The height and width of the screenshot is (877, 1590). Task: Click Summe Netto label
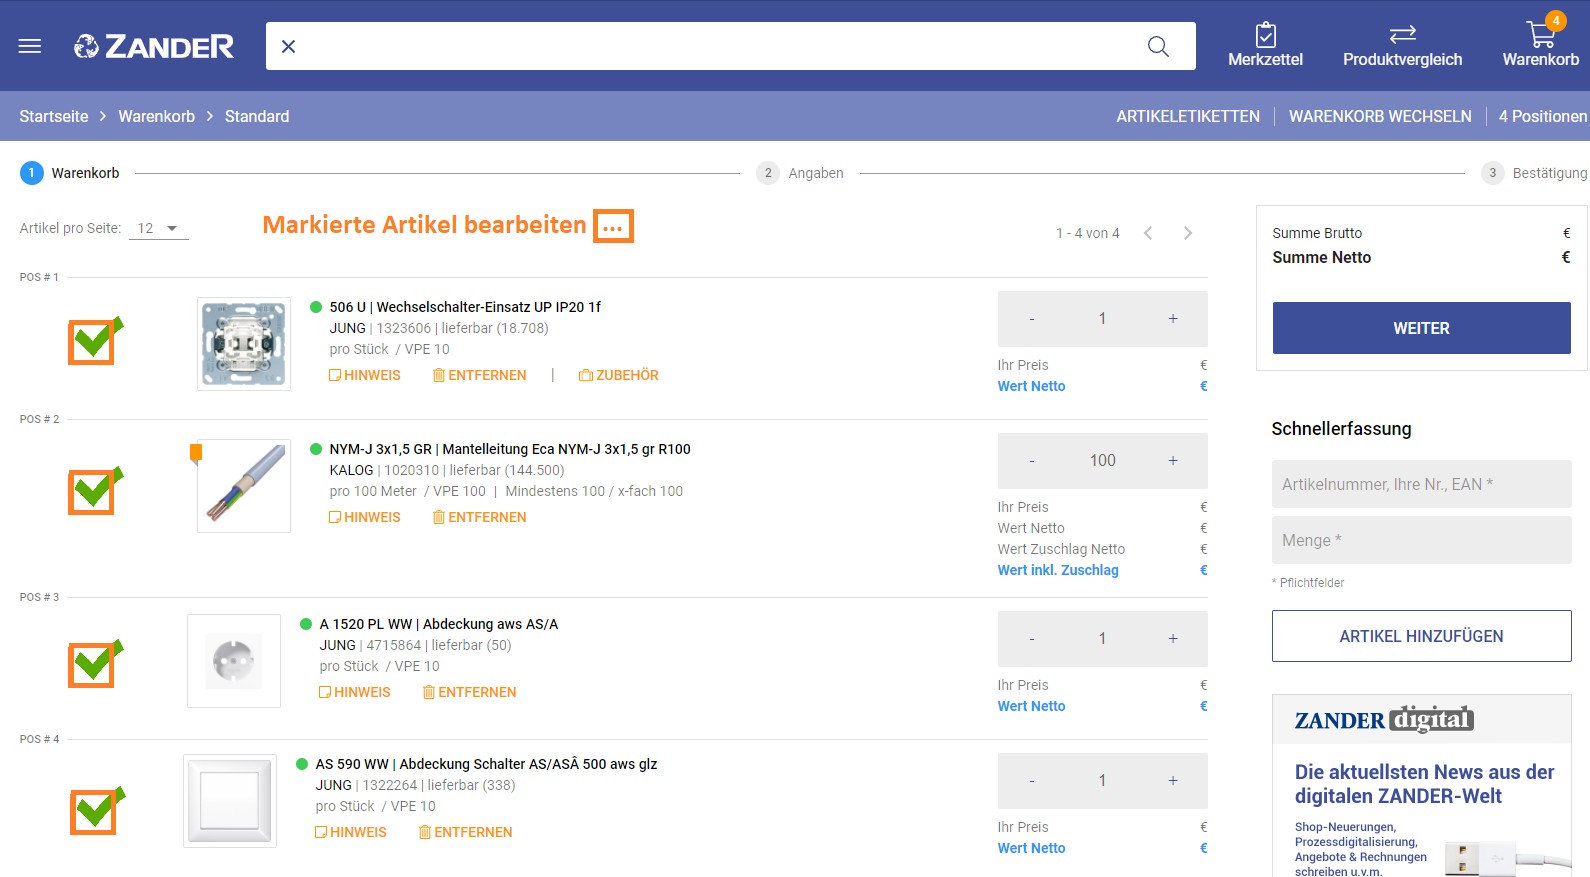tap(1321, 258)
